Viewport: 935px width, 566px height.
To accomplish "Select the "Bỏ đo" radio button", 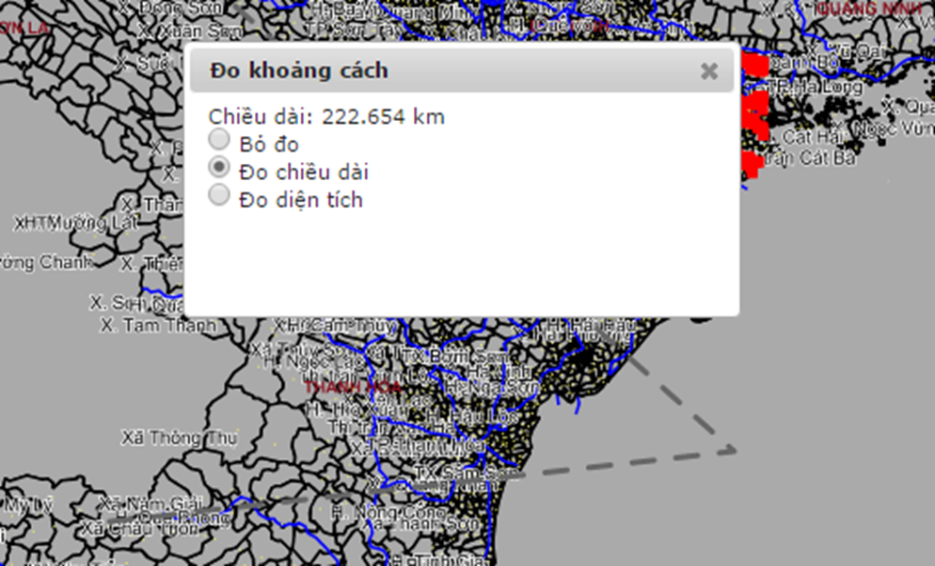I will (x=219, y=140).
